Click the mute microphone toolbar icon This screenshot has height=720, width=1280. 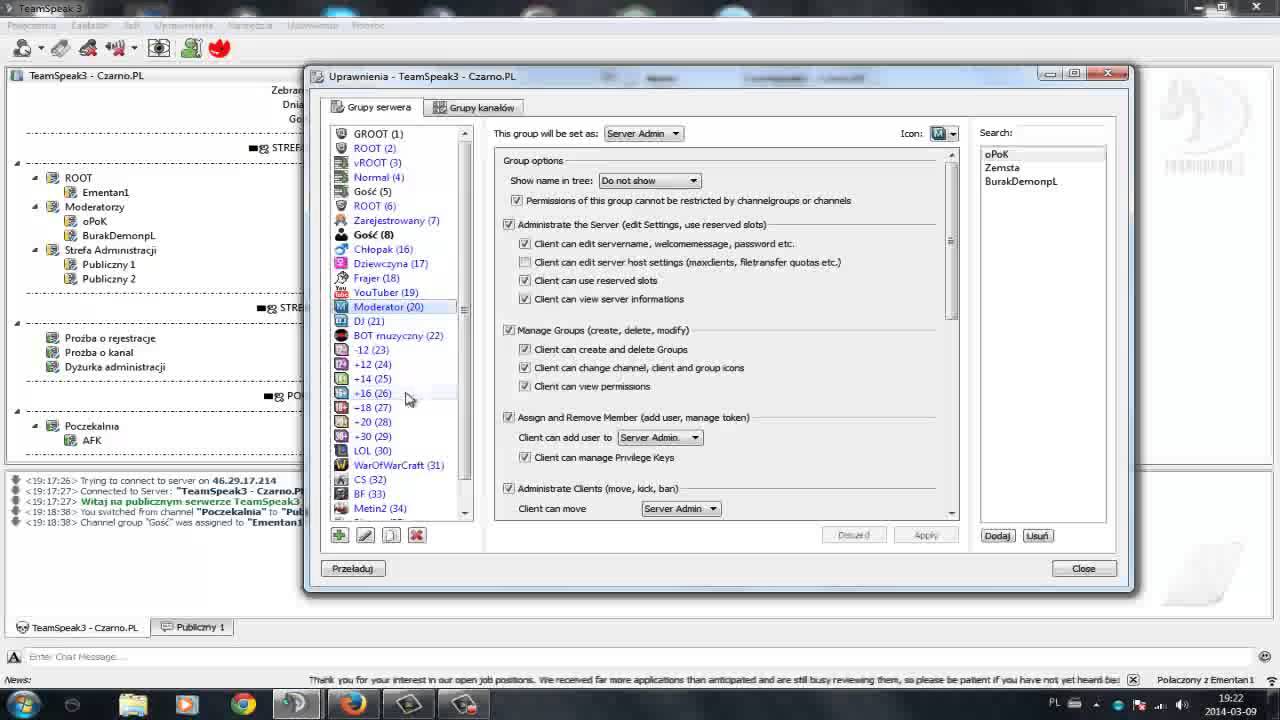pyautogui.click(x=88, y=48)
